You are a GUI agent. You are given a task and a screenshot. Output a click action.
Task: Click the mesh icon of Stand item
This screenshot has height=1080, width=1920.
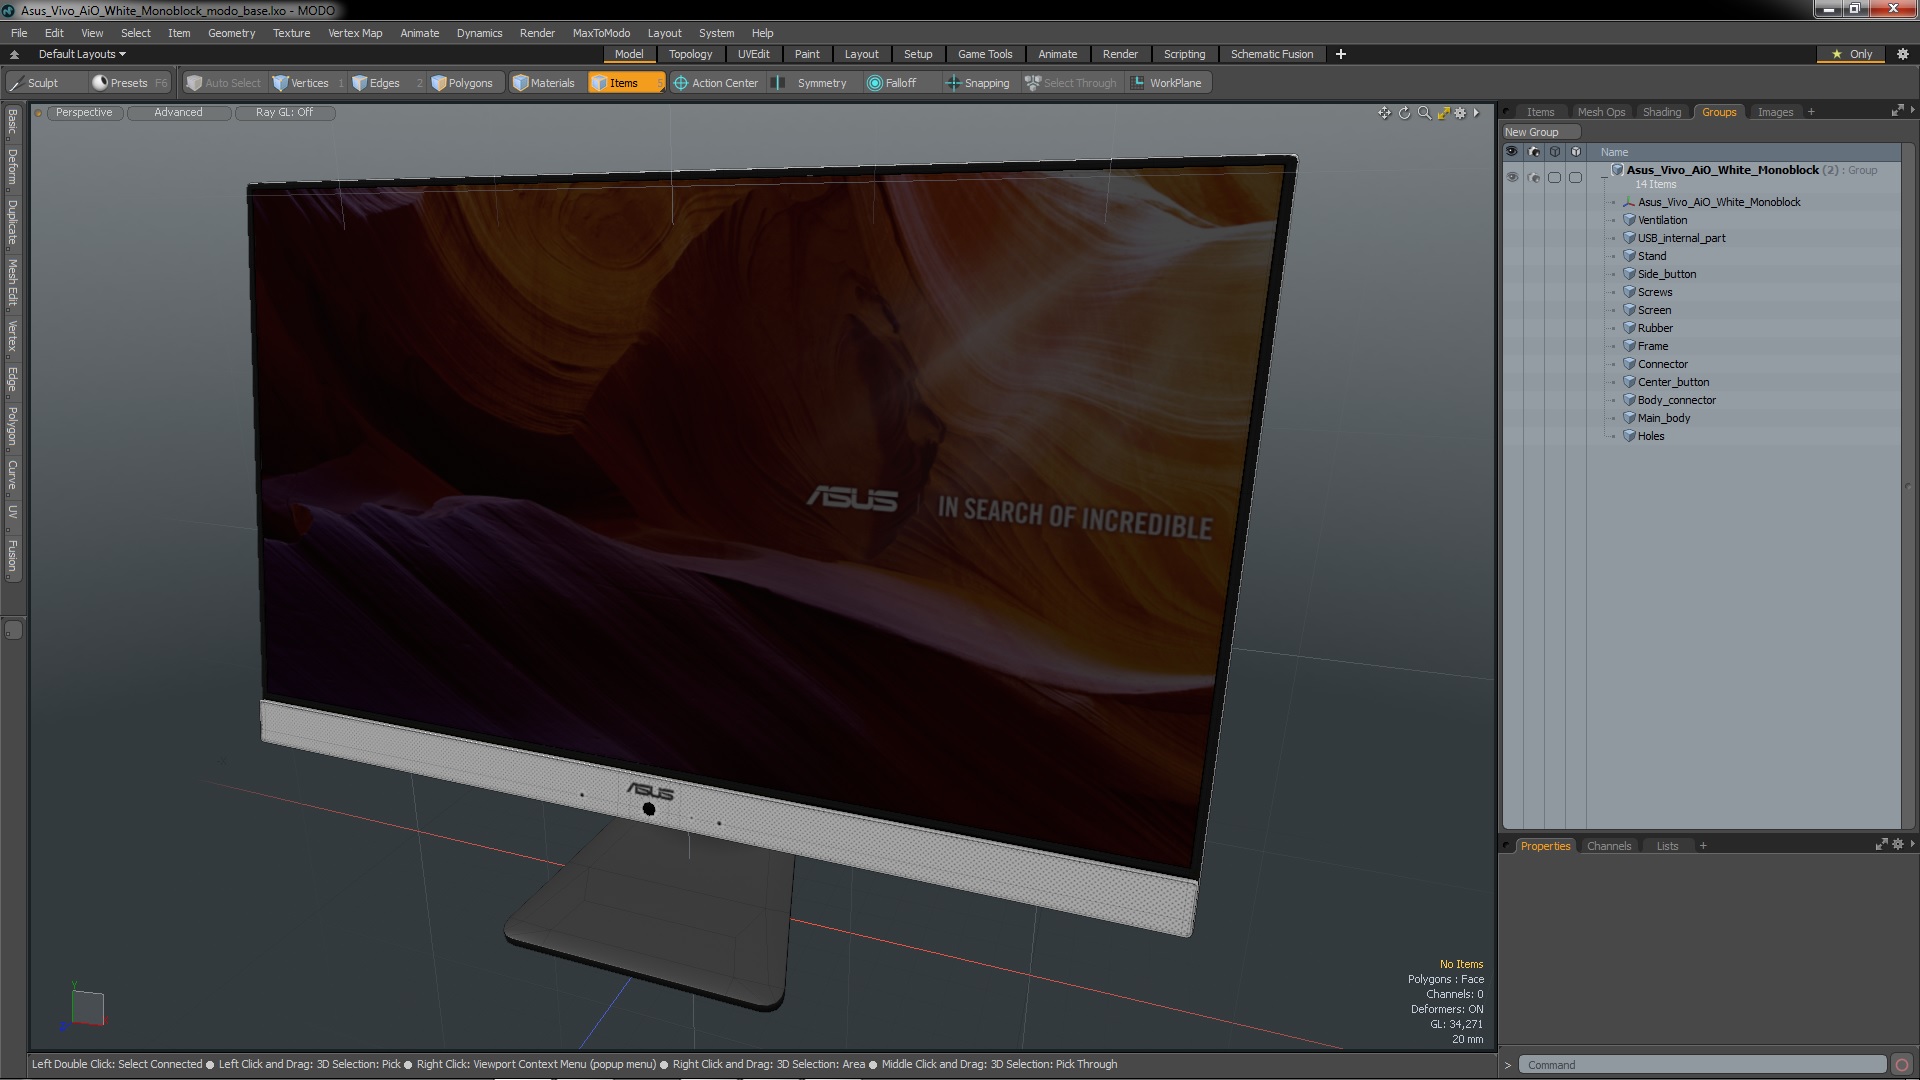click(x=1629, y=256)
